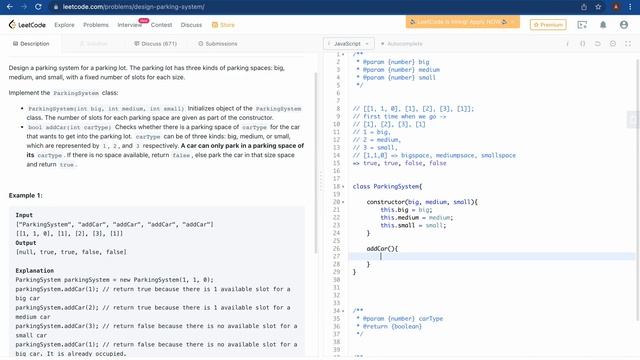Open the Store link
The image size is (640, 360).
(223, 25)
